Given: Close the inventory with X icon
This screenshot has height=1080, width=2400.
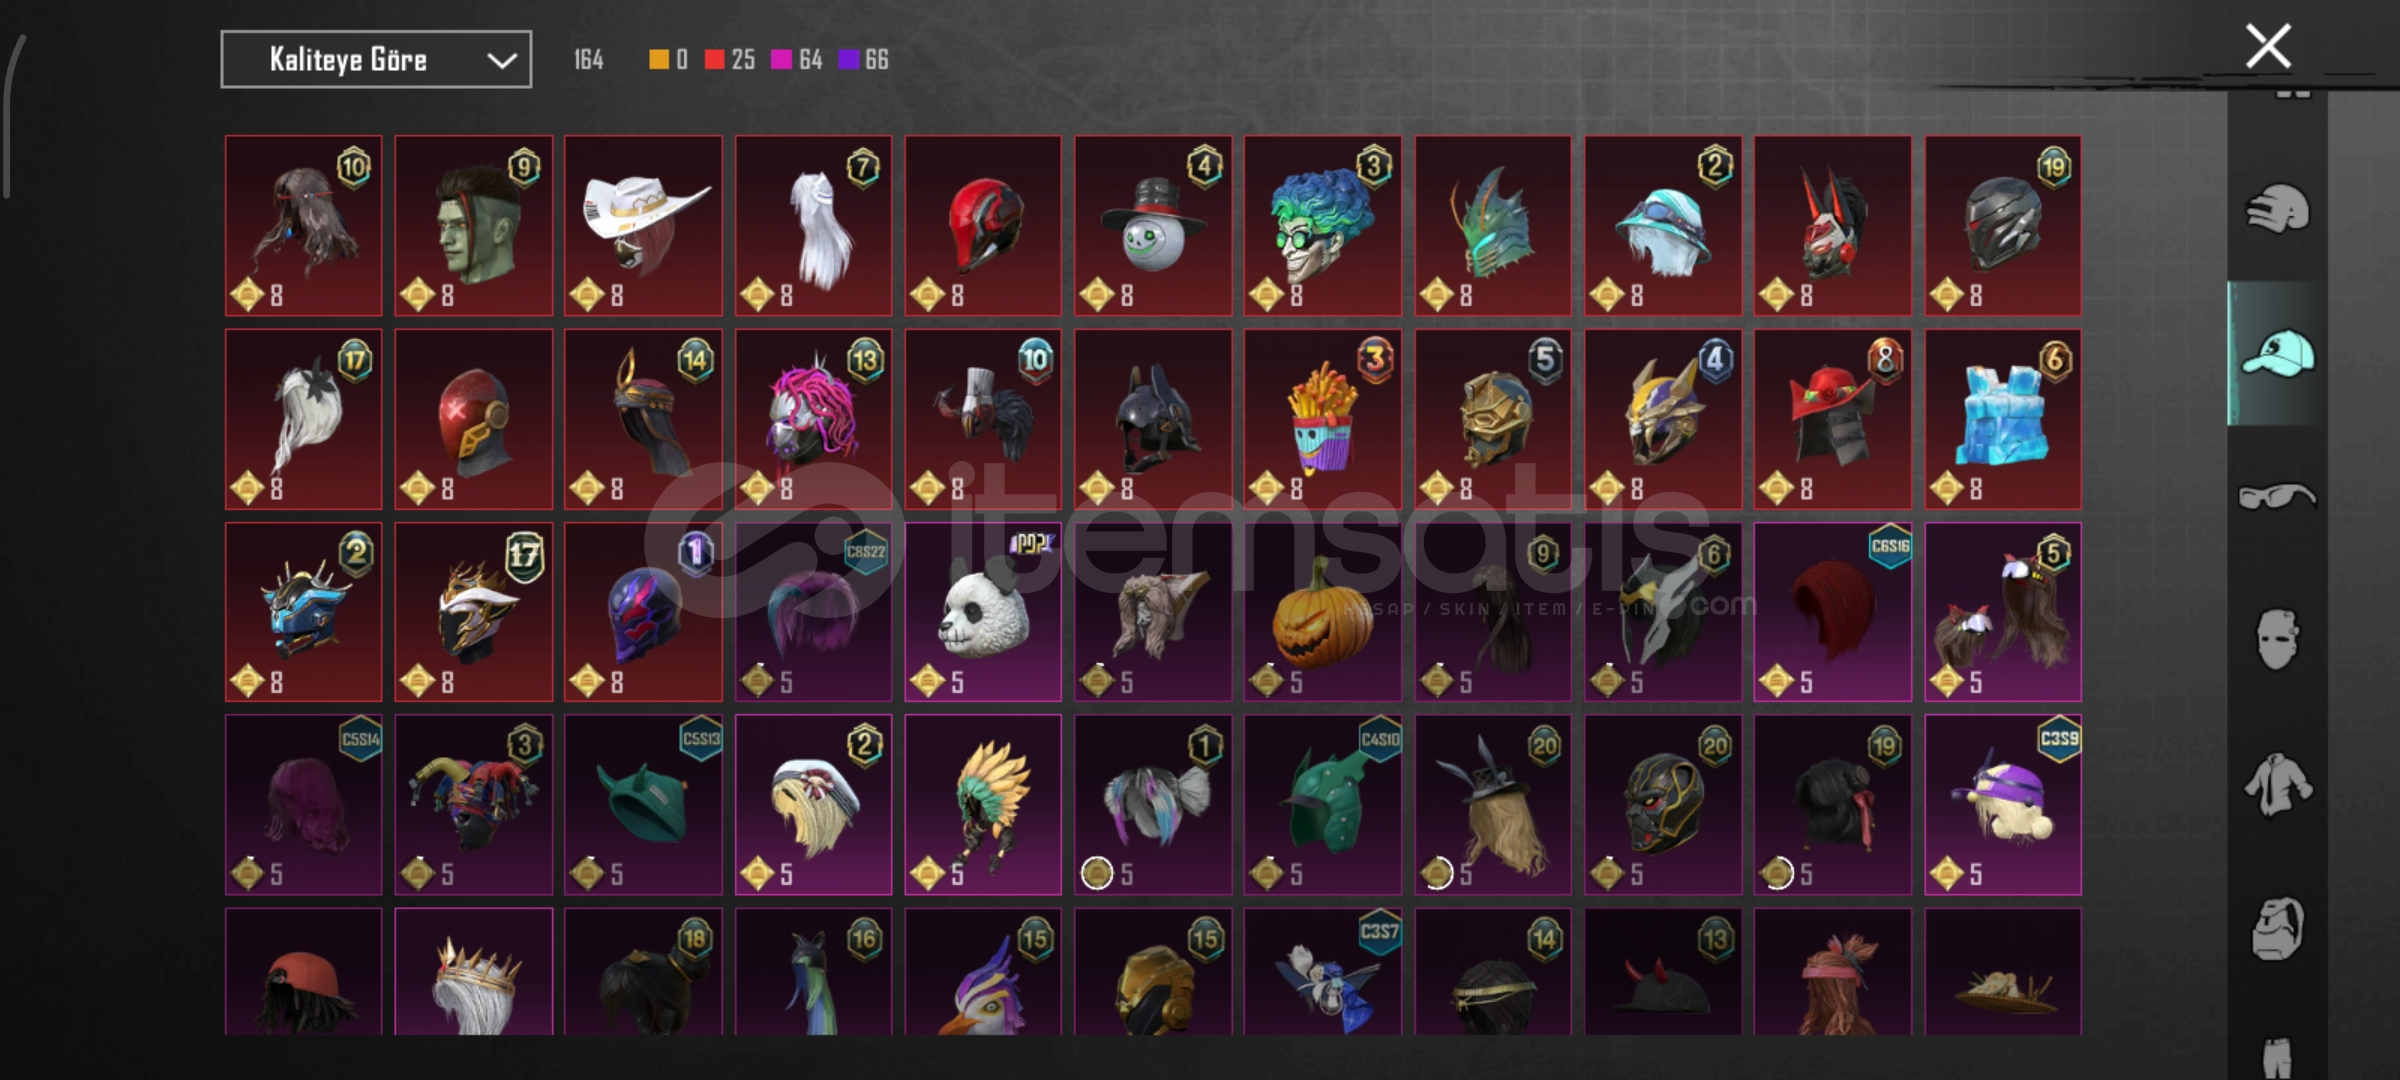Looking at the screenshot, I should point(2268,46).
